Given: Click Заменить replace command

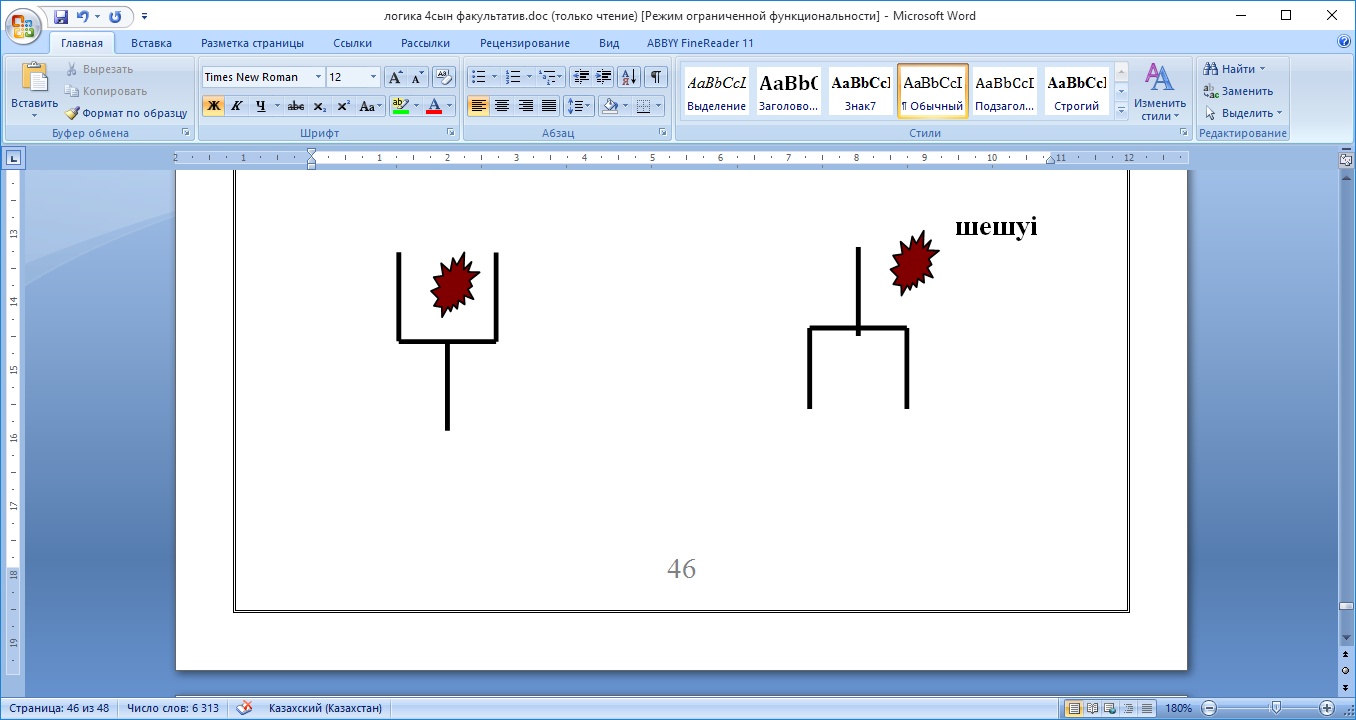Looking at the screenshot, I should coord(1239,91).
